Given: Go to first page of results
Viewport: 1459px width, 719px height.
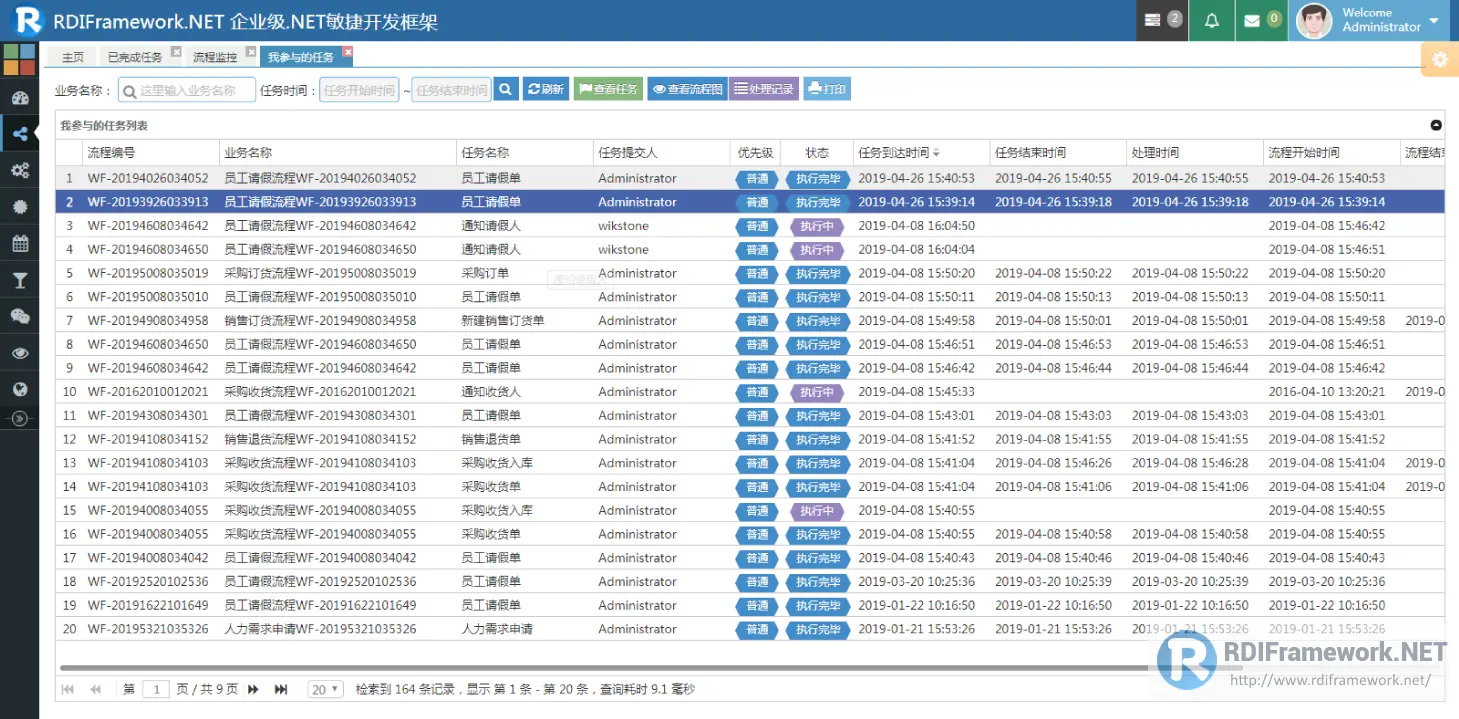Looking at the screenshot, I should pyautogui.click(x=68, y=689).
